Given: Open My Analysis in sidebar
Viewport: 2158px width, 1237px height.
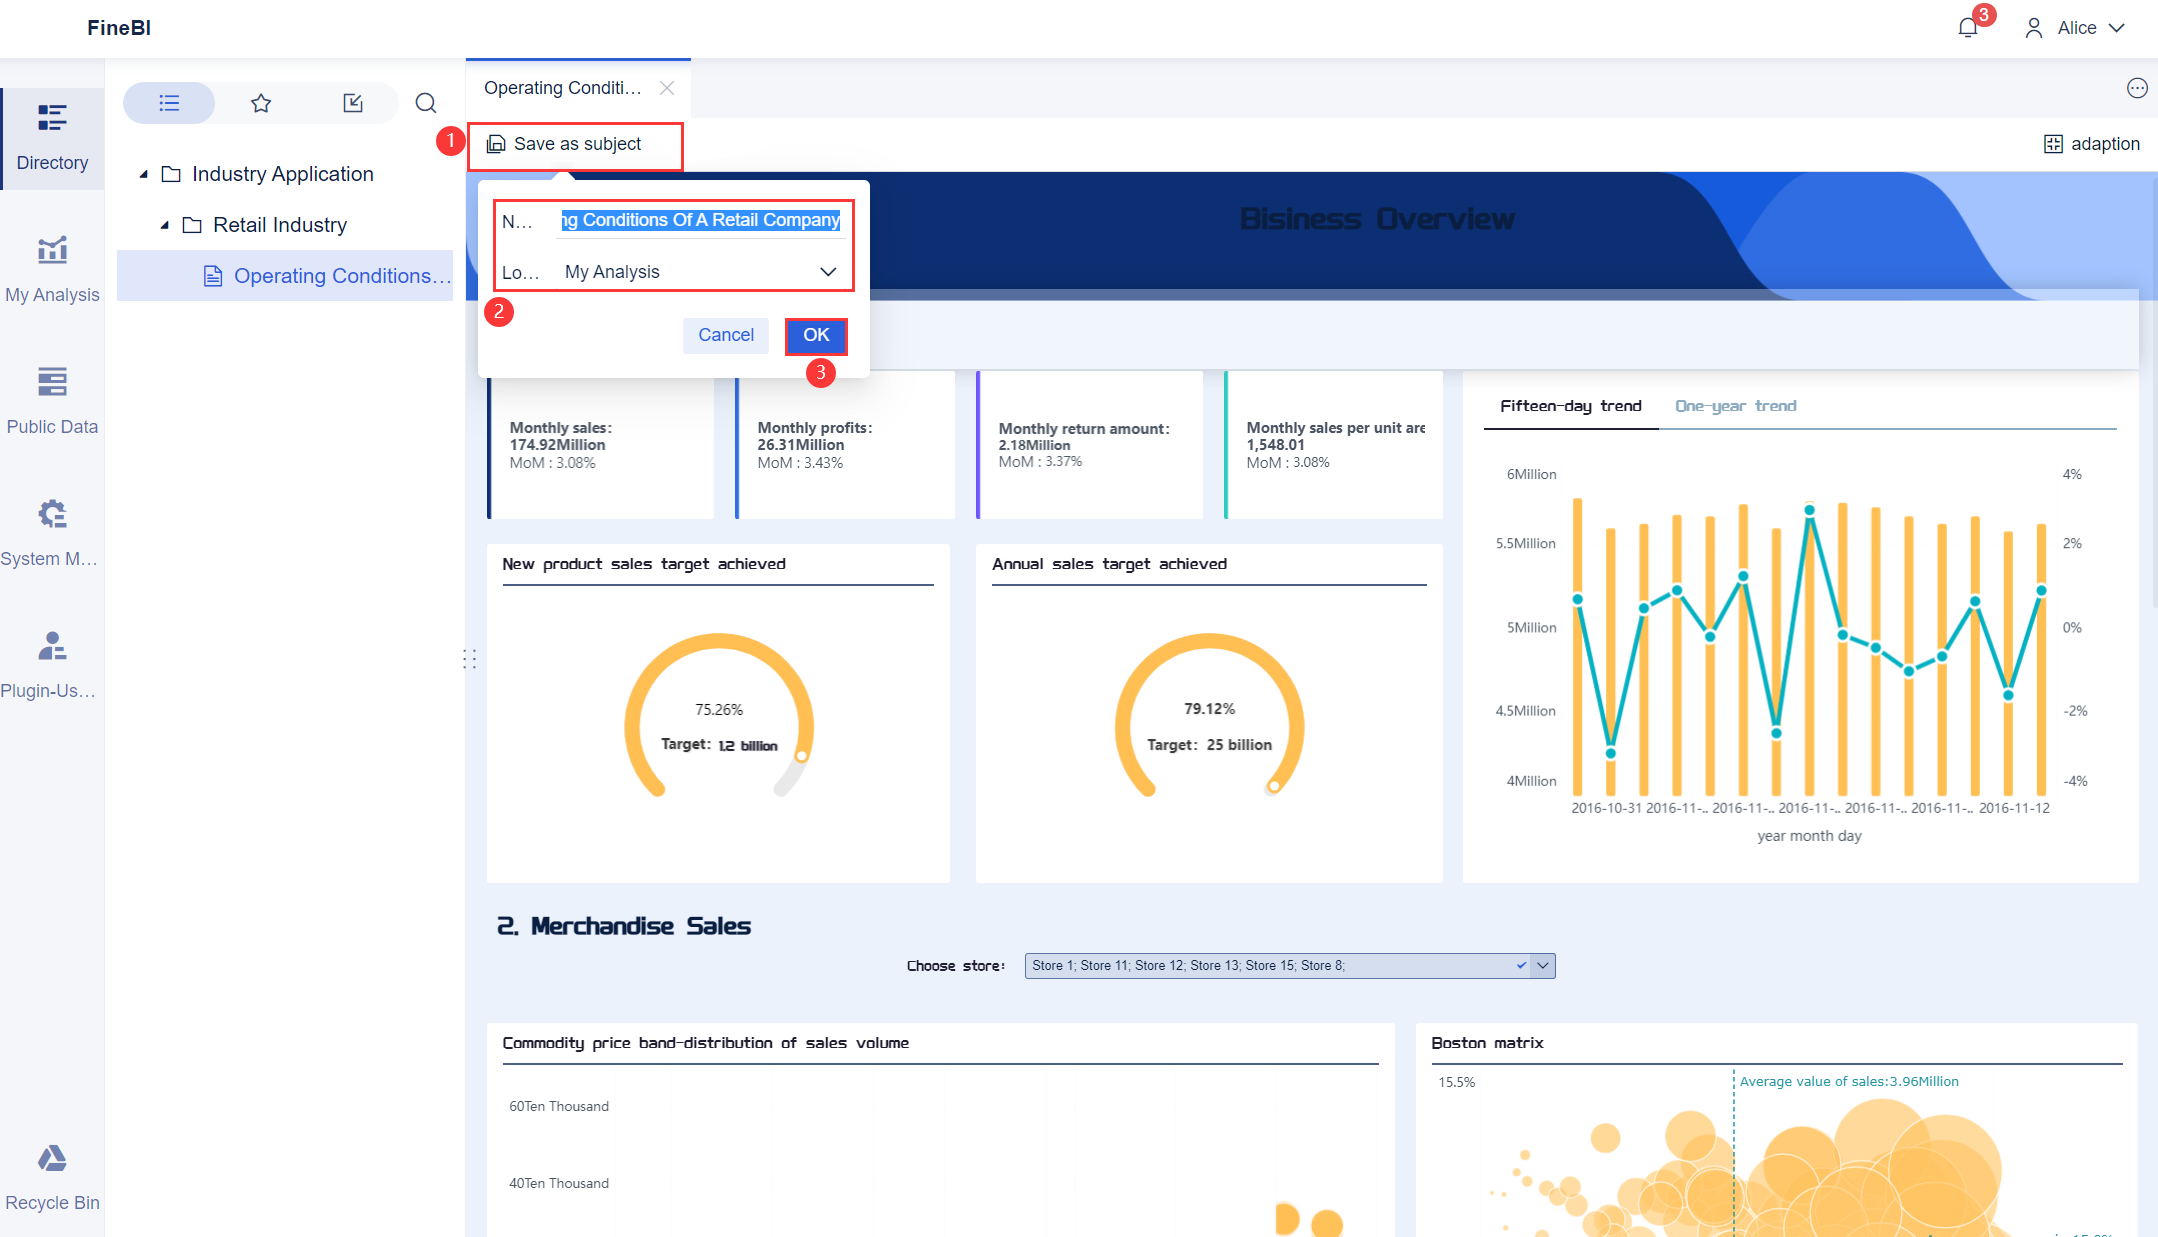Looking at the screenshot, I should 52,270.
